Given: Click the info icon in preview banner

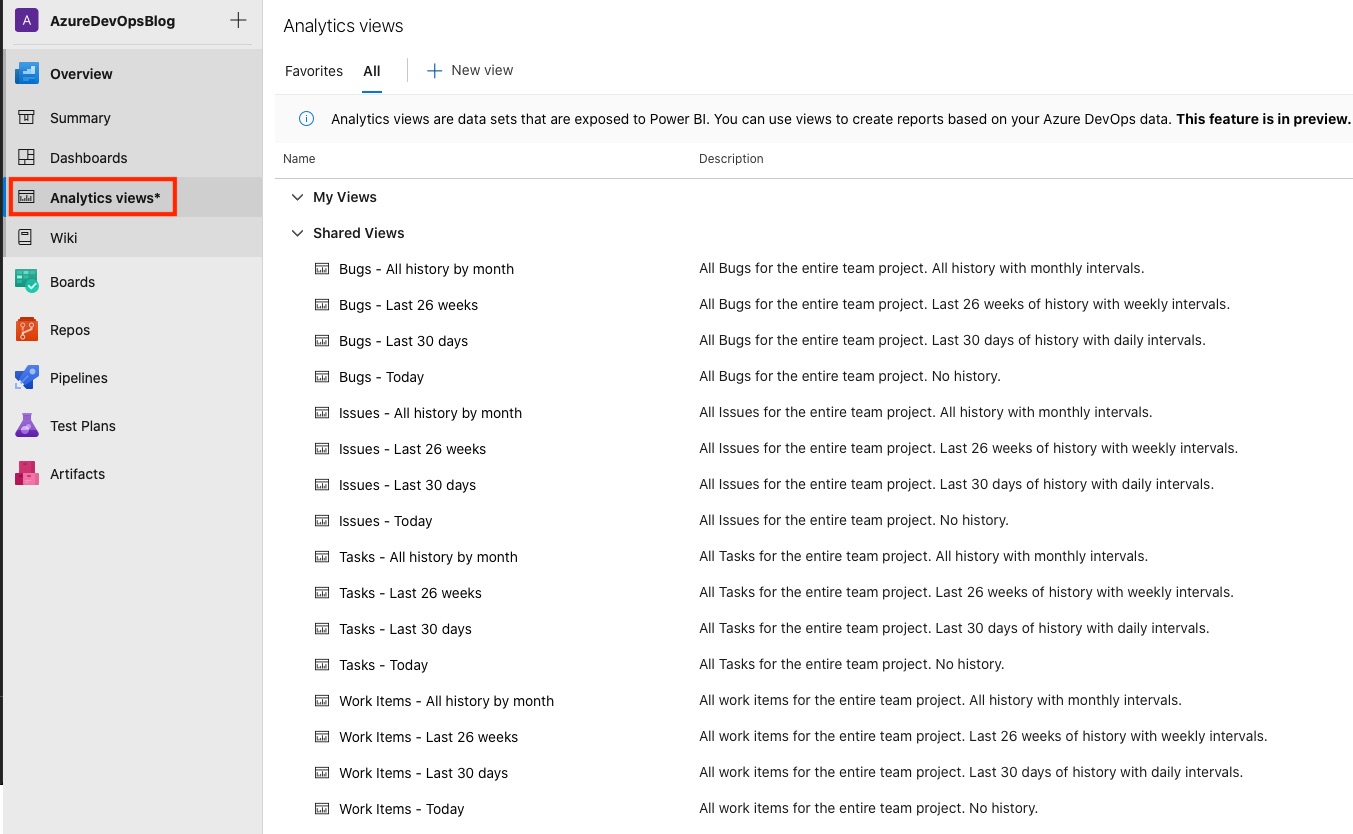Looking at the screenshot, I should (307, 119).
